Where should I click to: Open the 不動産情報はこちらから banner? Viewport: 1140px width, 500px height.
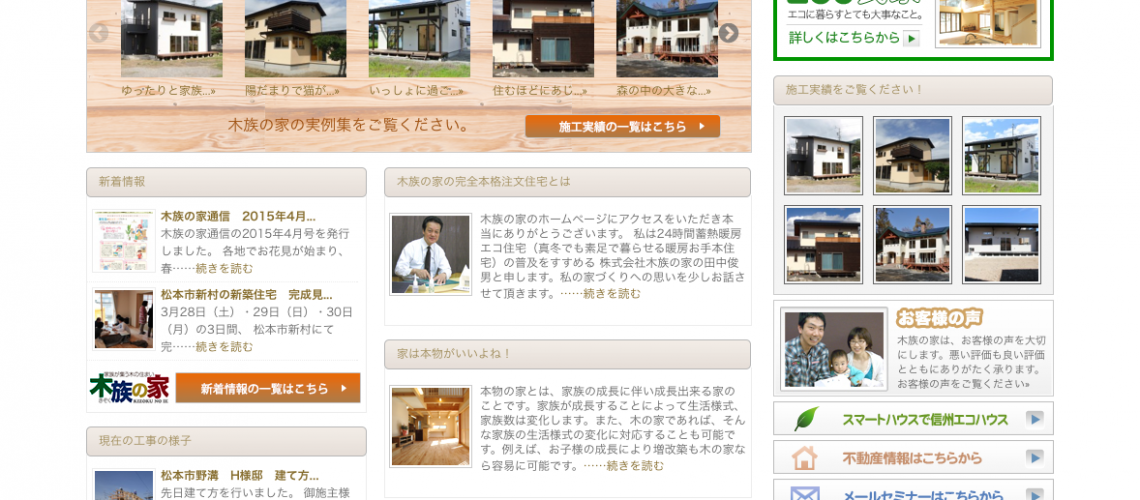[913, 457]
